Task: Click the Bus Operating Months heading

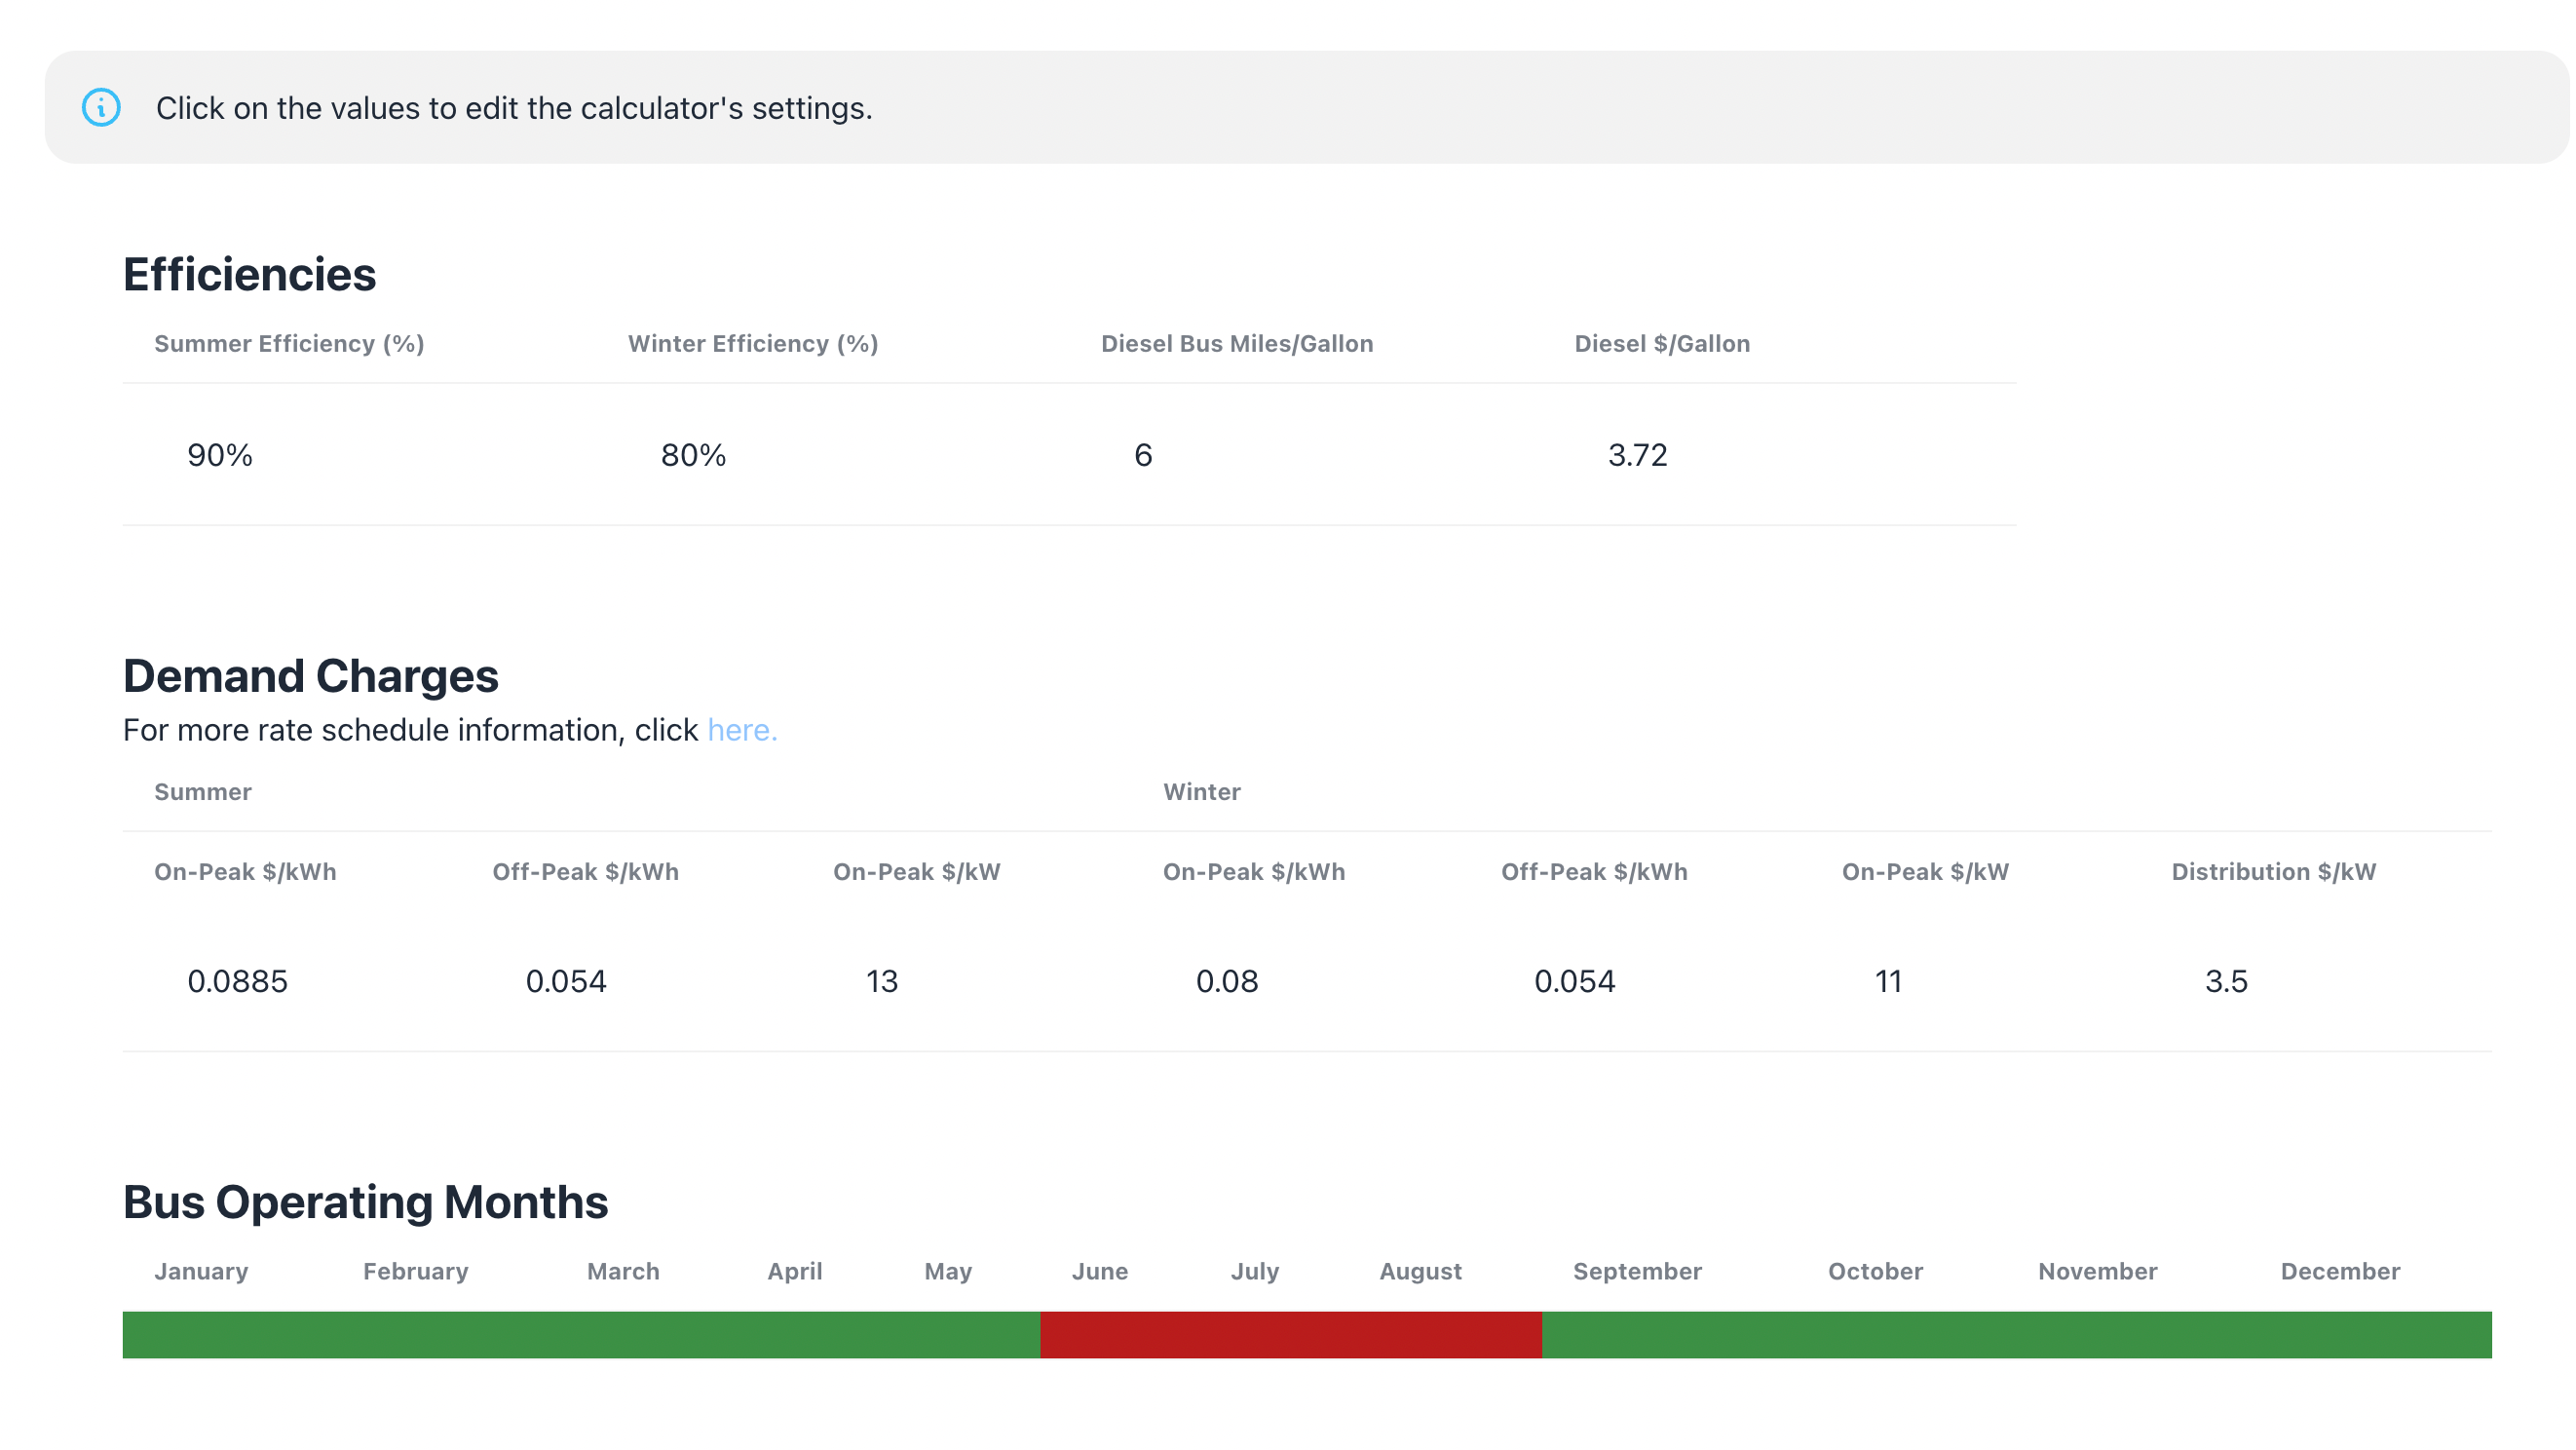Action: click(x=365, y=1202)
